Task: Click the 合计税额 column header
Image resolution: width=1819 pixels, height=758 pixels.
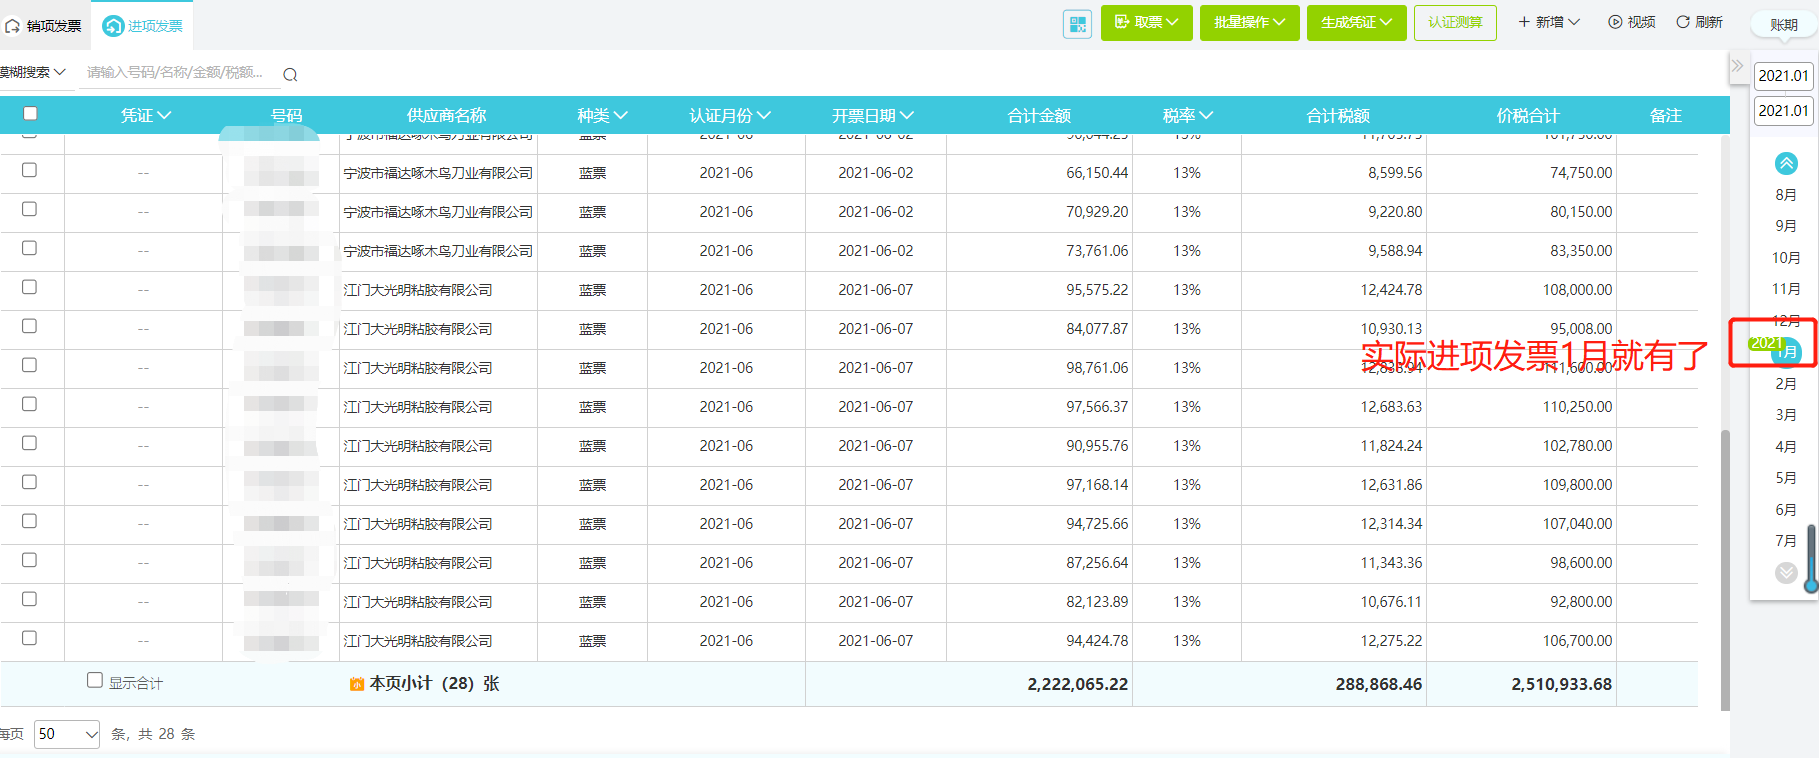Action: click(x=1338, y=116)
